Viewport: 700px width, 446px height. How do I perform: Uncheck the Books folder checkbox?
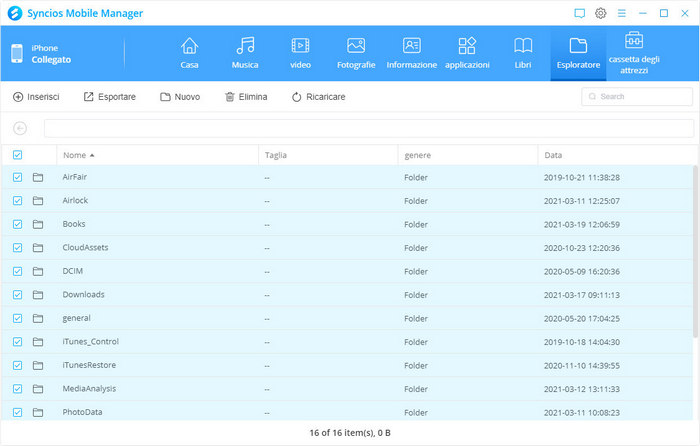point(17,224)
